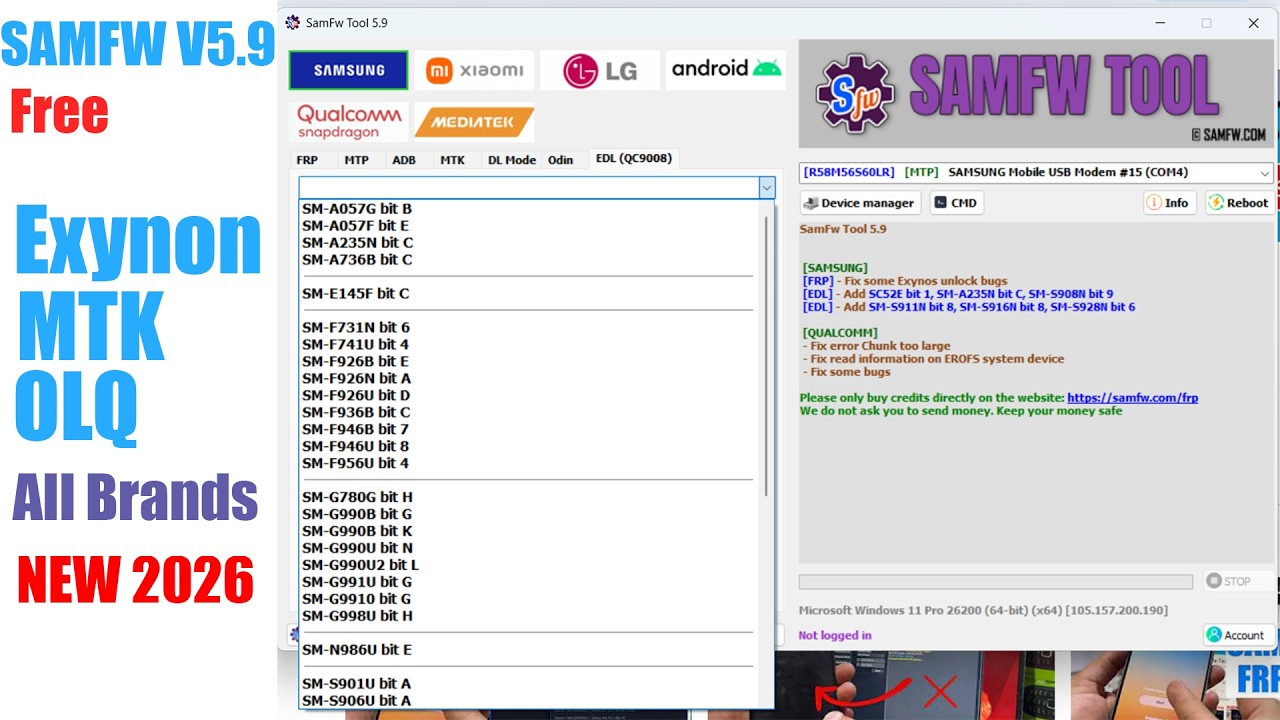Choose SM-F946B bit 7
Image resolution: width=1280 pixels, height=720 pixels.
tap(355, 430)
